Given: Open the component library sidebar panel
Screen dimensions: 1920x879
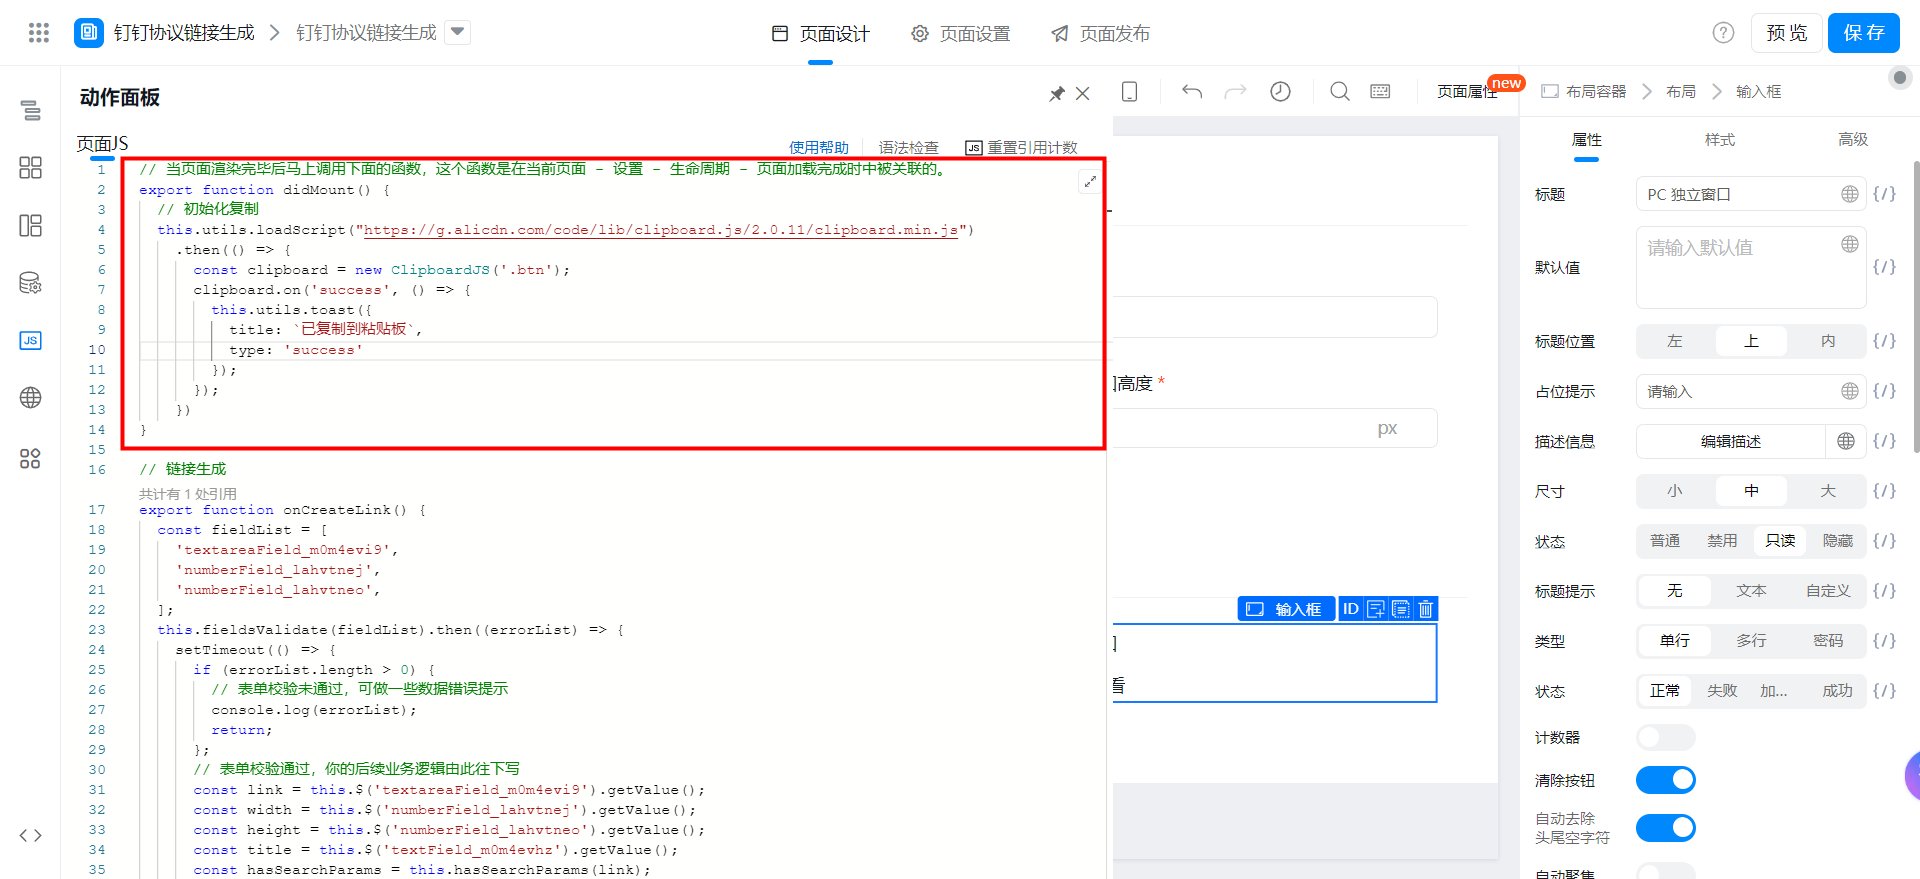Looking at the screenshot, I should pos(31,167).
